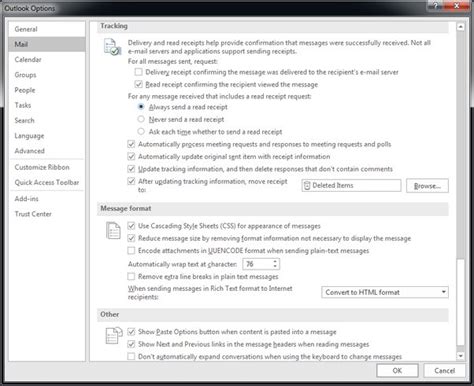Toggle Automatically process meeting requests checkbox
This screenshot has height=386, width=474.
[x=131, y=144]
